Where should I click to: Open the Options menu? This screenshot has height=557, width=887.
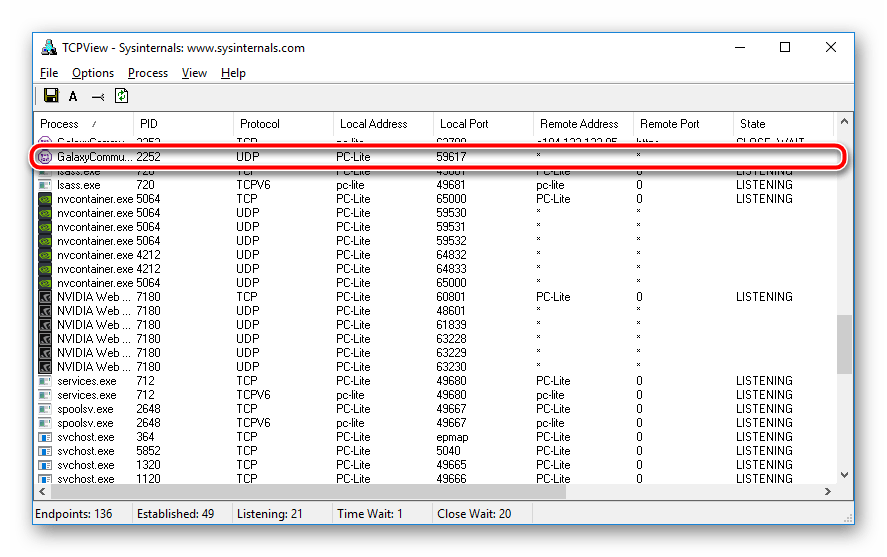coord(93,73)
